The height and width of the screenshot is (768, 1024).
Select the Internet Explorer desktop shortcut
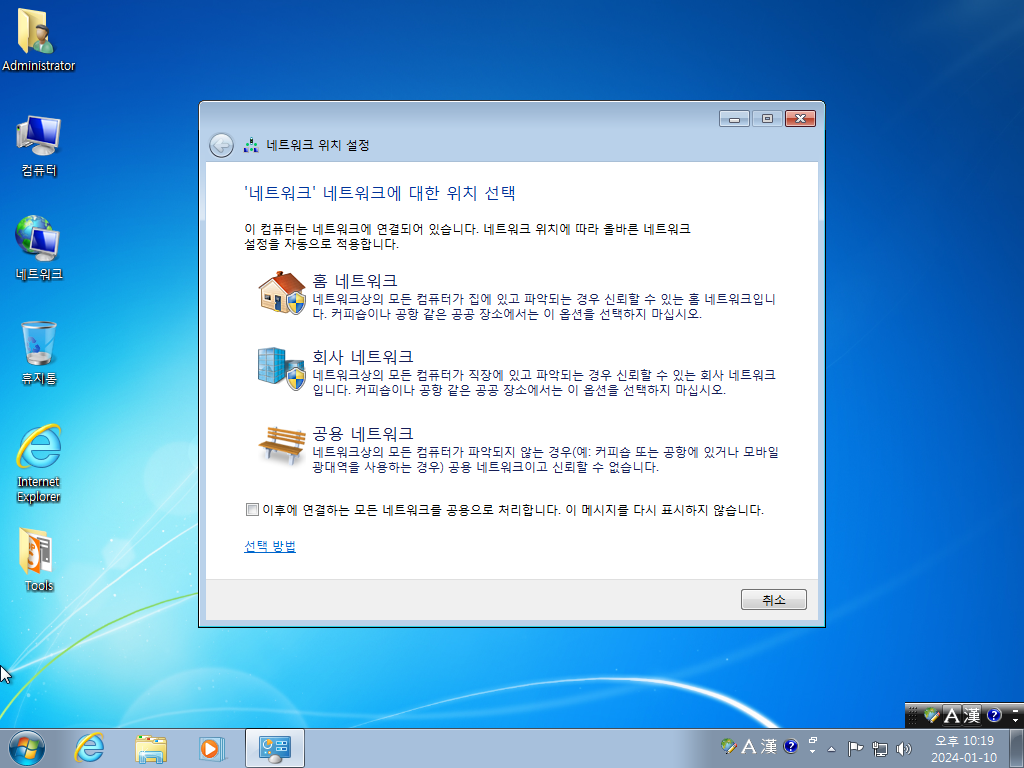(39, 464)
